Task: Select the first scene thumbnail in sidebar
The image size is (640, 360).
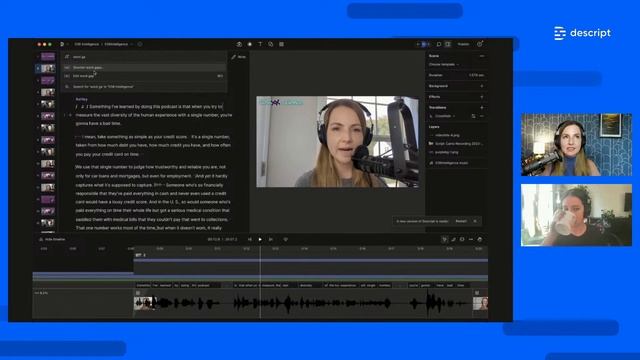Action: pos(48,56)
